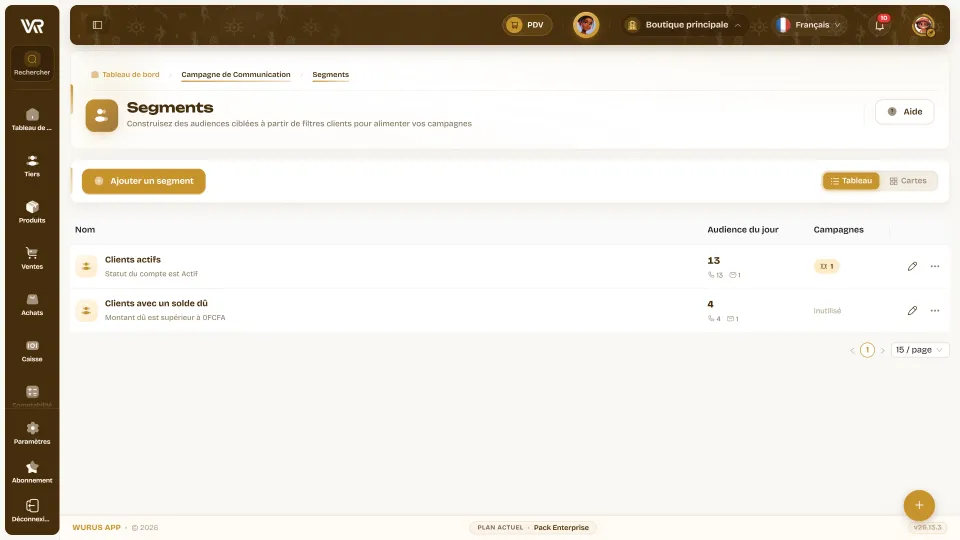This screenshot has width=960, height=540.
Task: Click the Aide help button
Action: (x=904, y=111)
